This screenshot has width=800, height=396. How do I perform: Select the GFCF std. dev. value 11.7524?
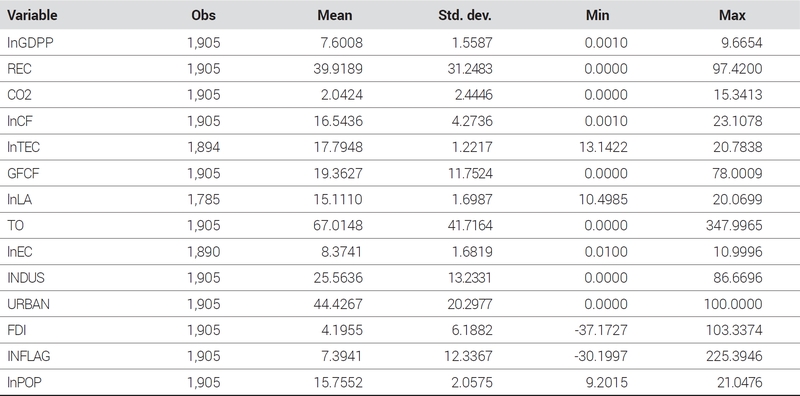[x=470, y=174]
